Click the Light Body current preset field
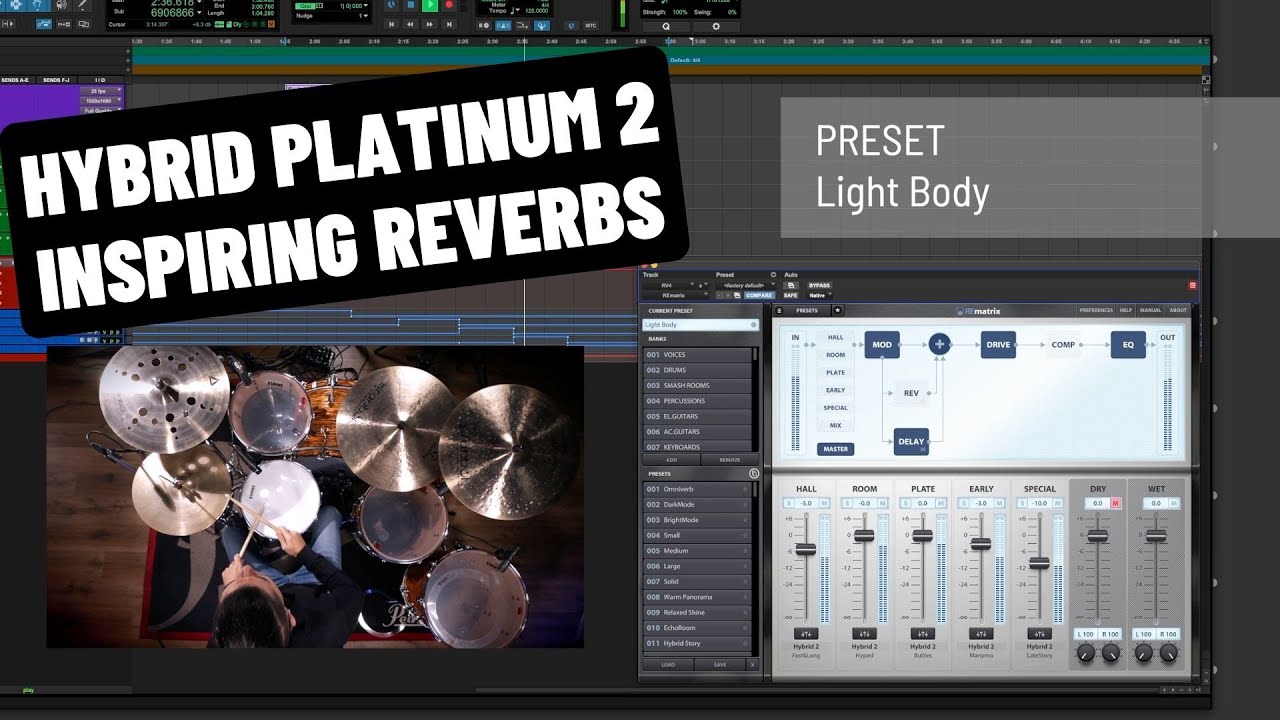Image resolution: width=1280 pixels, height=720 pixels. [x=700, y=325]
